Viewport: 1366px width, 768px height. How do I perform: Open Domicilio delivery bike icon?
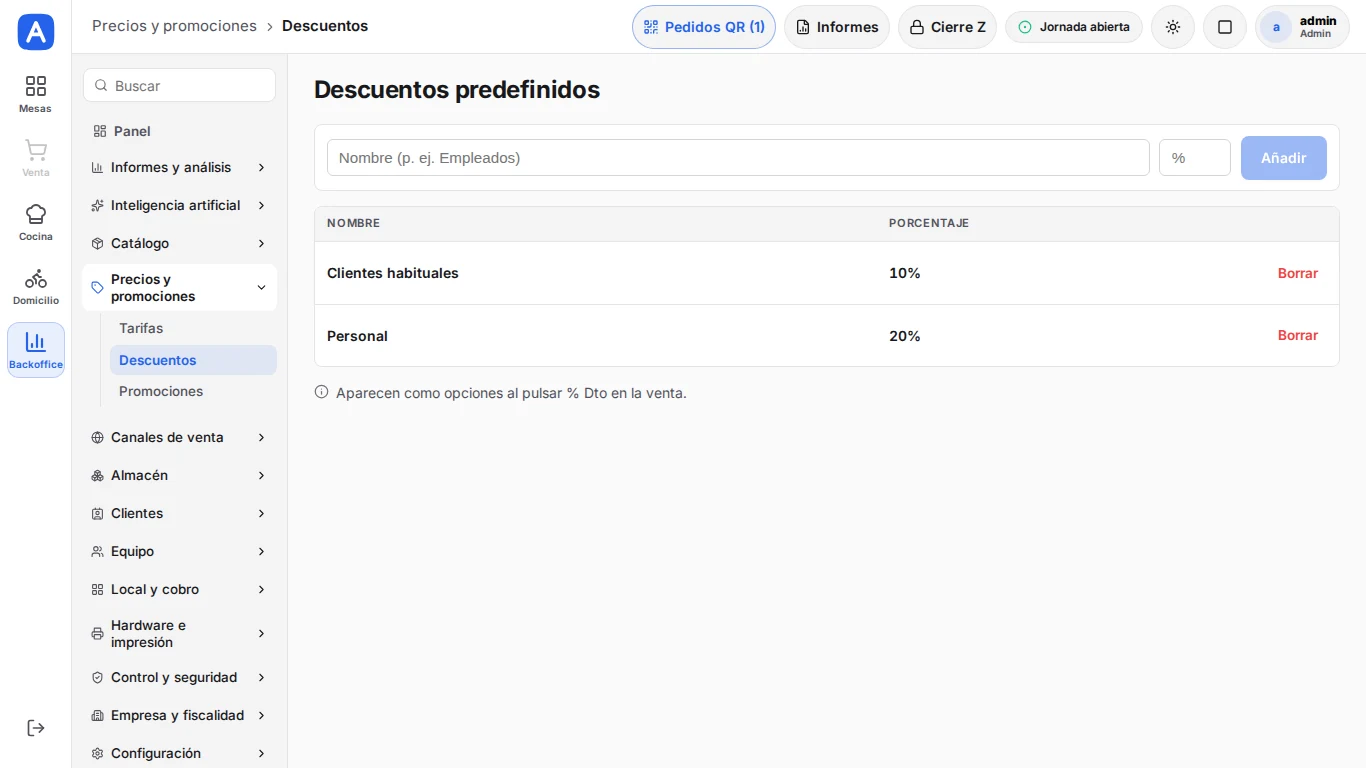(36, 286)
